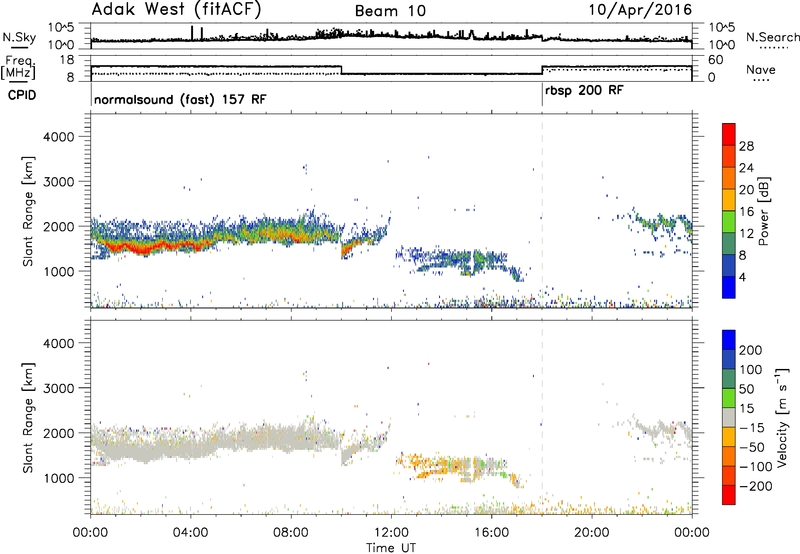800x554 pixels.
Task: Click 'Slant Range [km]' label of velocity panel
Action: 29,417
